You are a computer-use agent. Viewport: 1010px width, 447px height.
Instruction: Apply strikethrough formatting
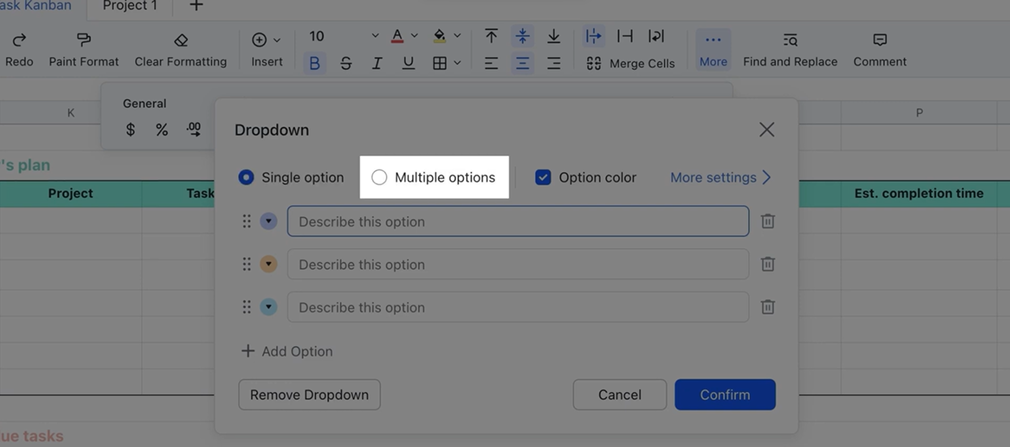click(x=346, y=63)
